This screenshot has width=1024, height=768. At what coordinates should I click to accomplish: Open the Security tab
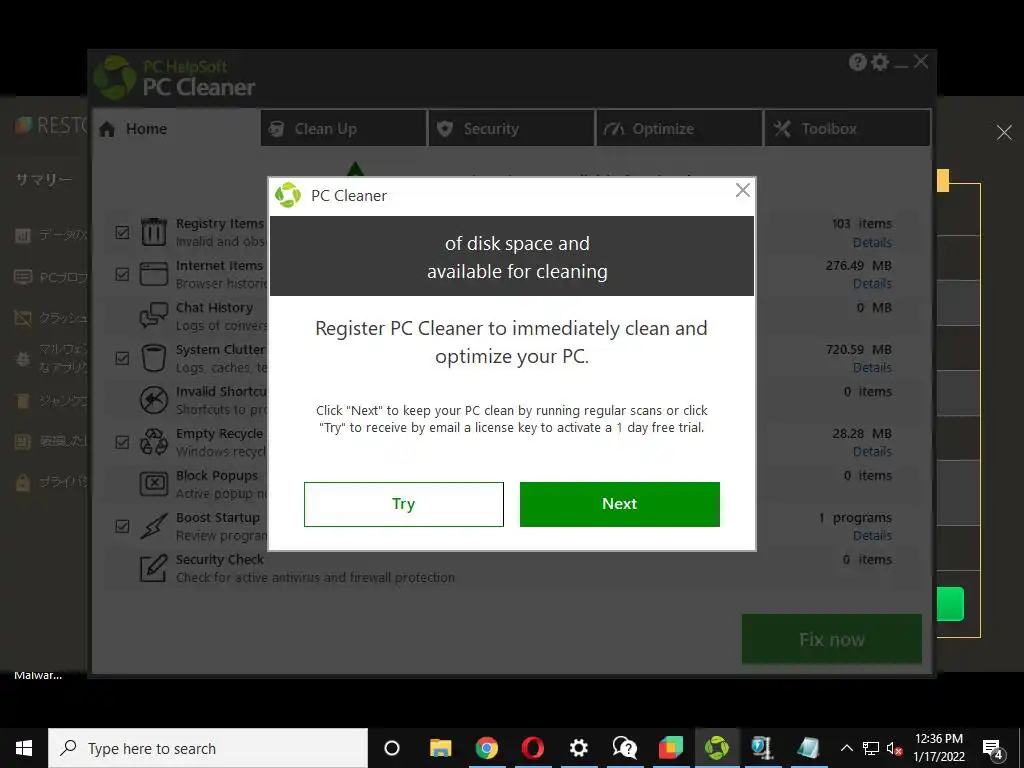pyautogui.click(x=511, y=128)
